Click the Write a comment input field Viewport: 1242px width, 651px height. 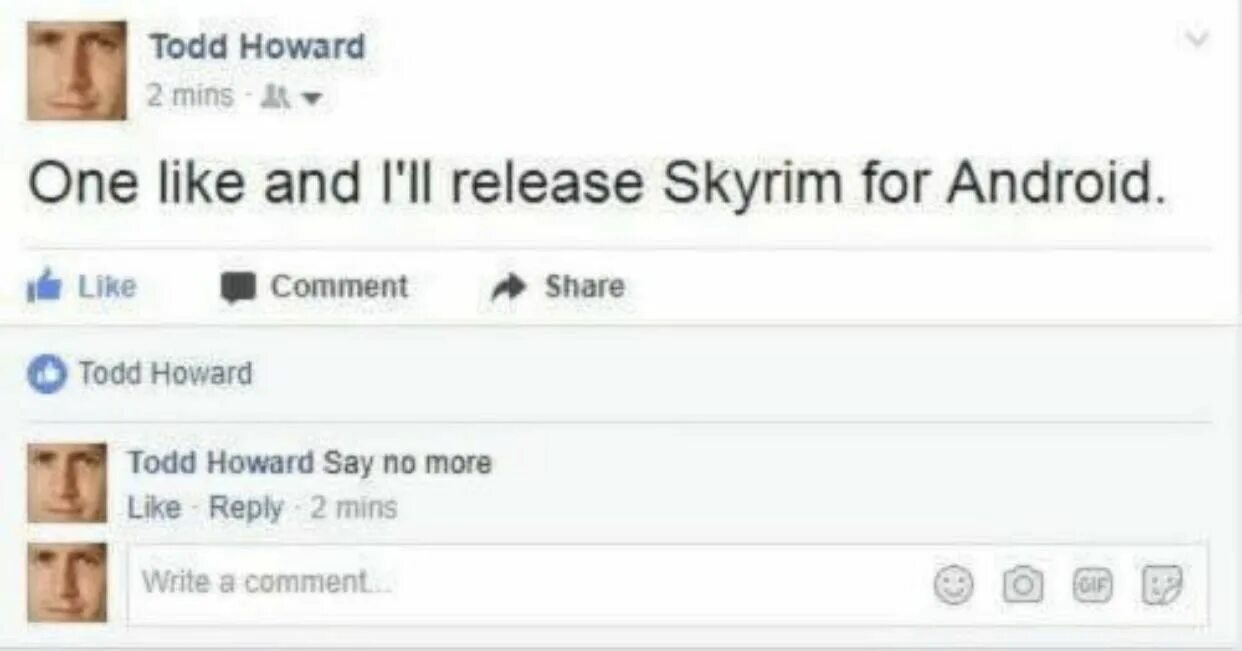[x=668, y=584]
